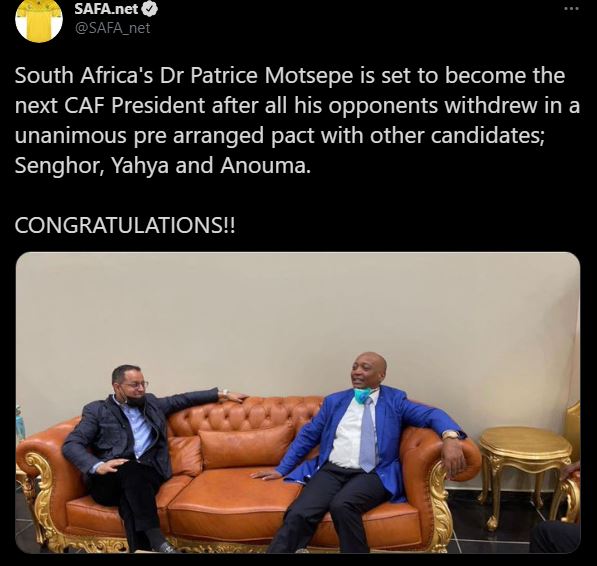Click the SAFA.net yellow jersey profile avatar

[38, 20]
